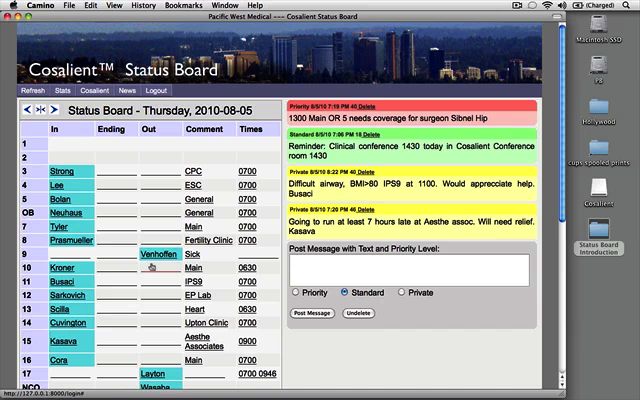Delete the Private Kasava running late message
The image size is (640, 400).
point(366,209)
